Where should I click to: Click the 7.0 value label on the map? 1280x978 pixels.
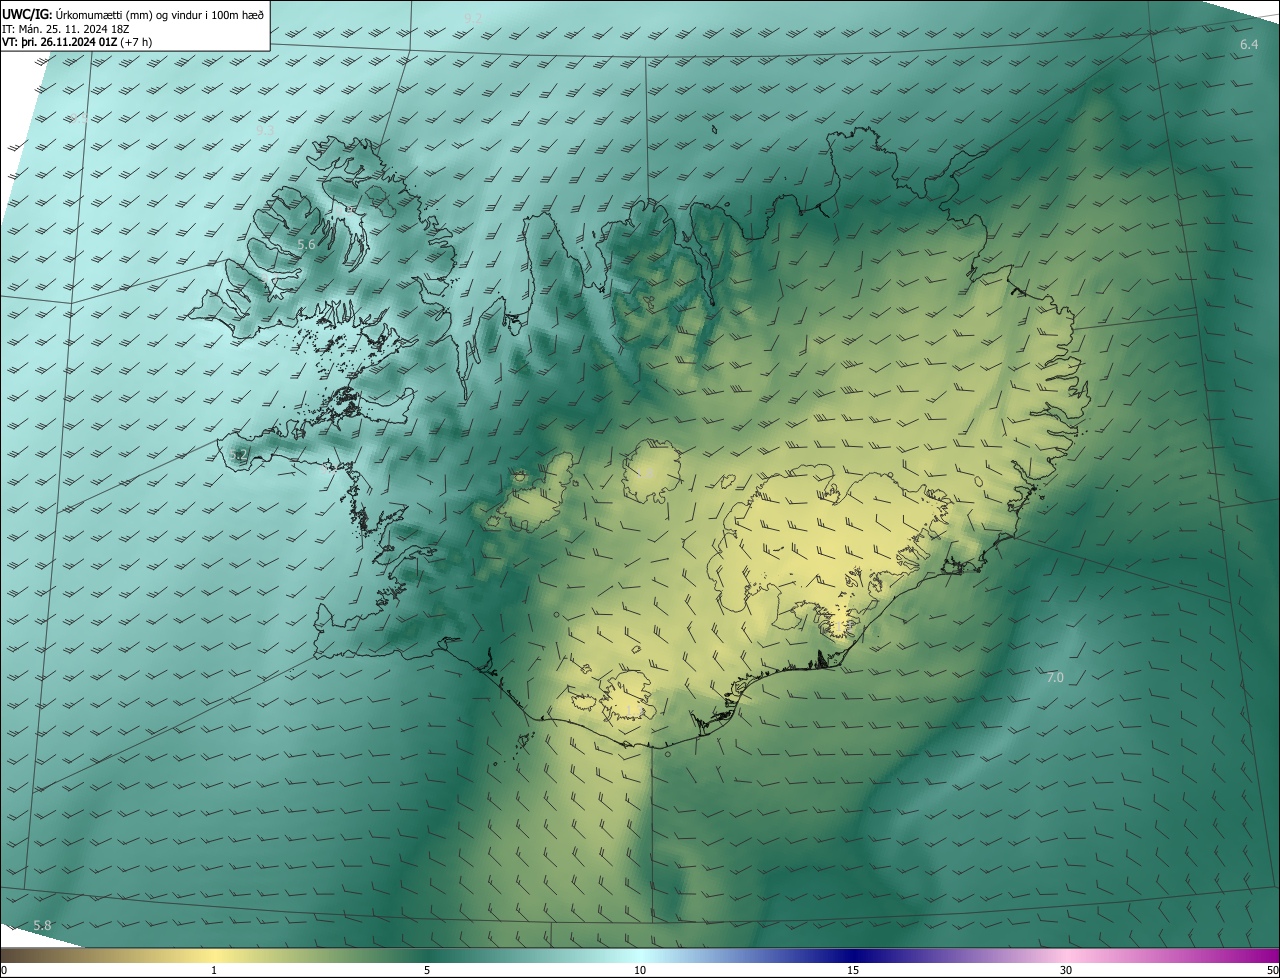pos(1055,678)
